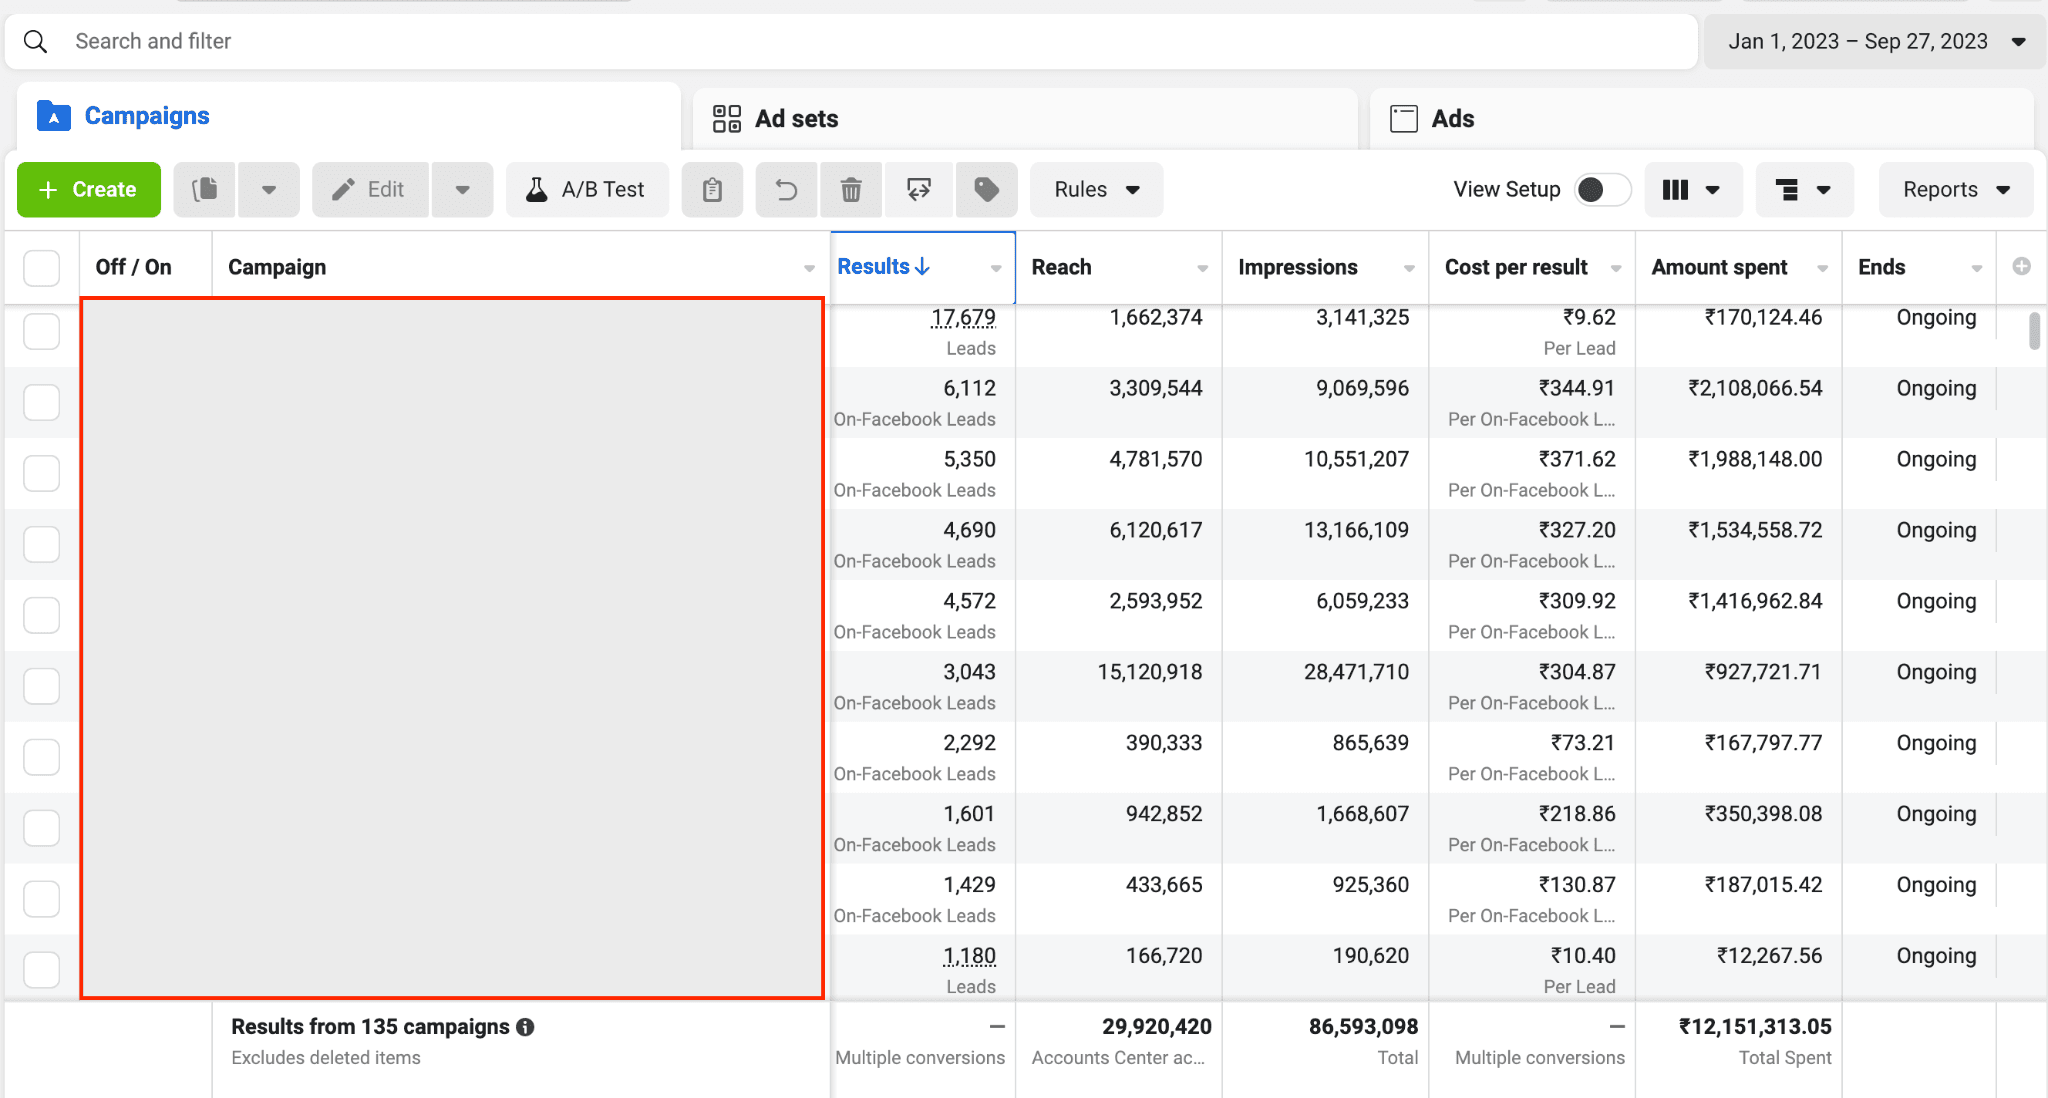The width and height of the screenshot is (2048, 1098).
Task: Switch to the Ads tab
Action: click(1701, 119)
